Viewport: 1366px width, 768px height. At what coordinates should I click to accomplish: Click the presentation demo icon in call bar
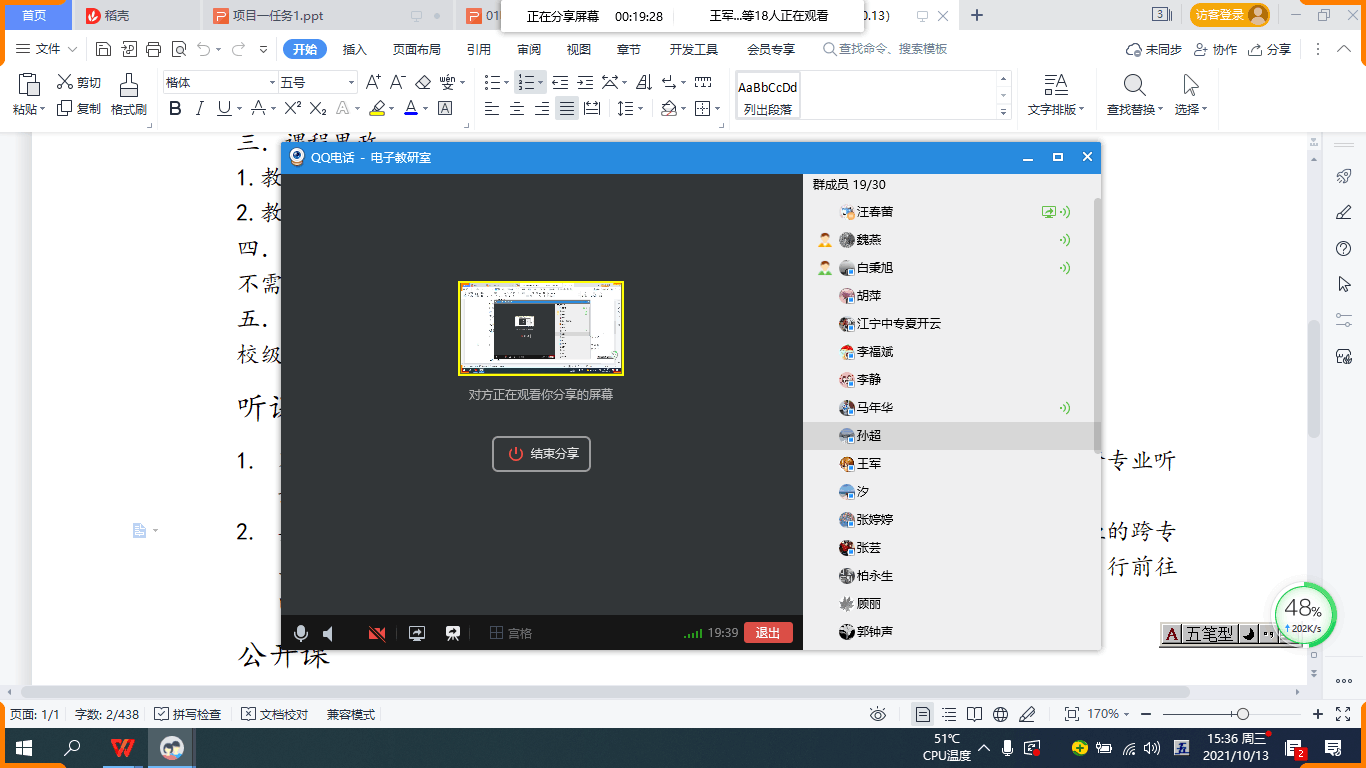click(x=452, y=633)
